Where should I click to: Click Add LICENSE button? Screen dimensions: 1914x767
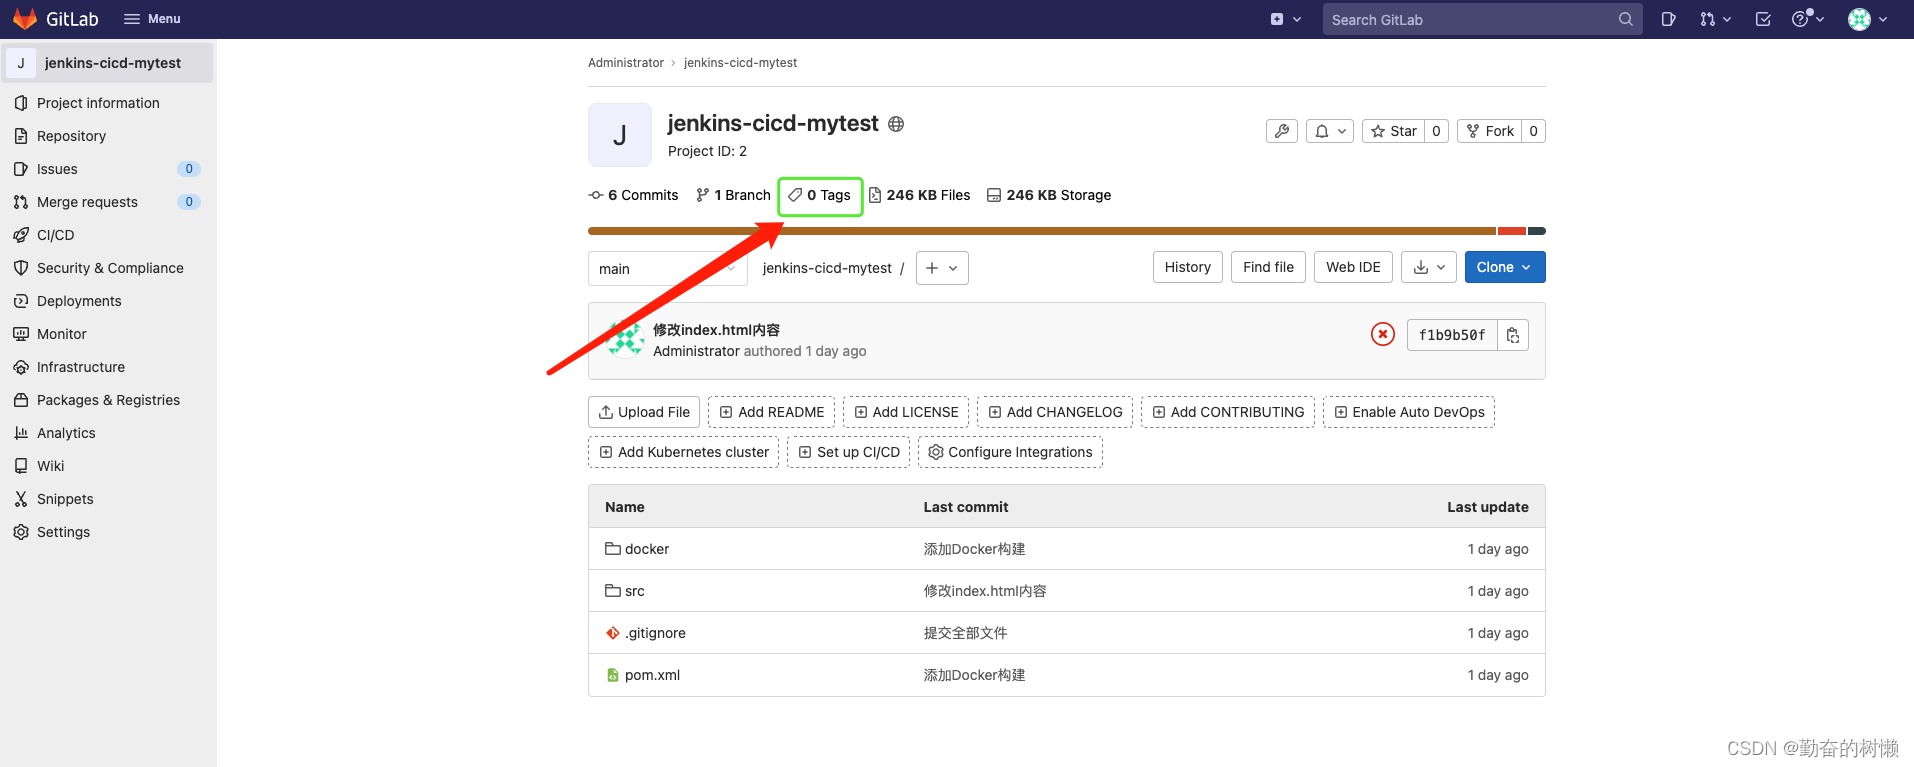[906, 412]
